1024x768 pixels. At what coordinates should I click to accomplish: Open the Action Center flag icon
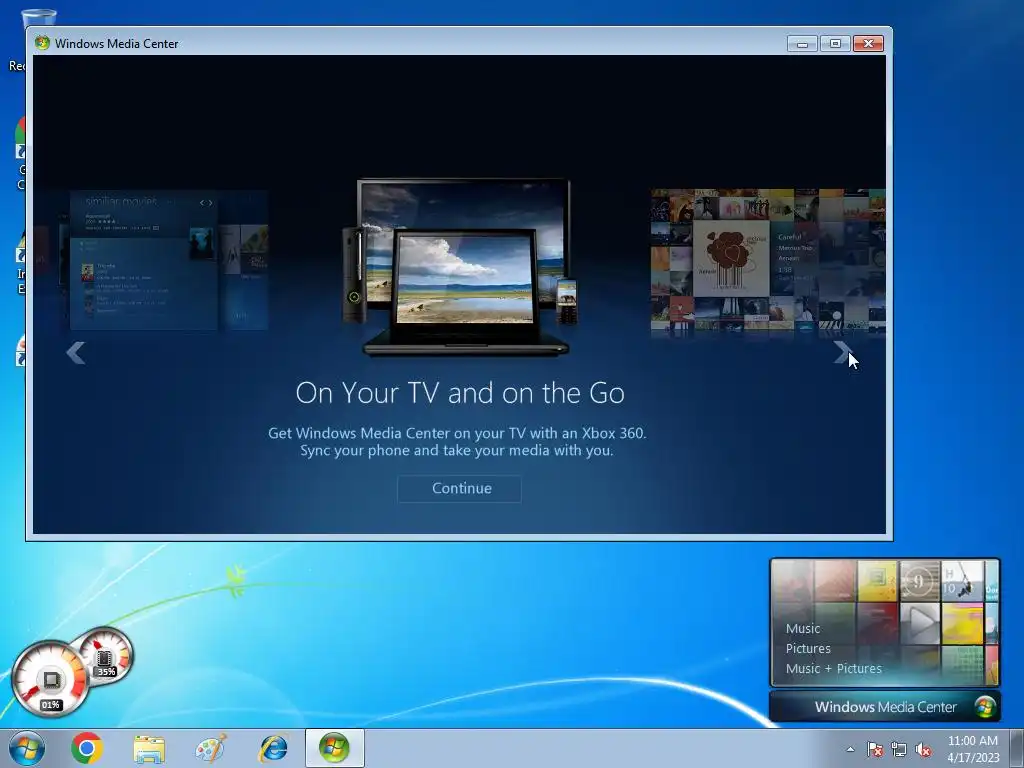[x=875, y=749]
